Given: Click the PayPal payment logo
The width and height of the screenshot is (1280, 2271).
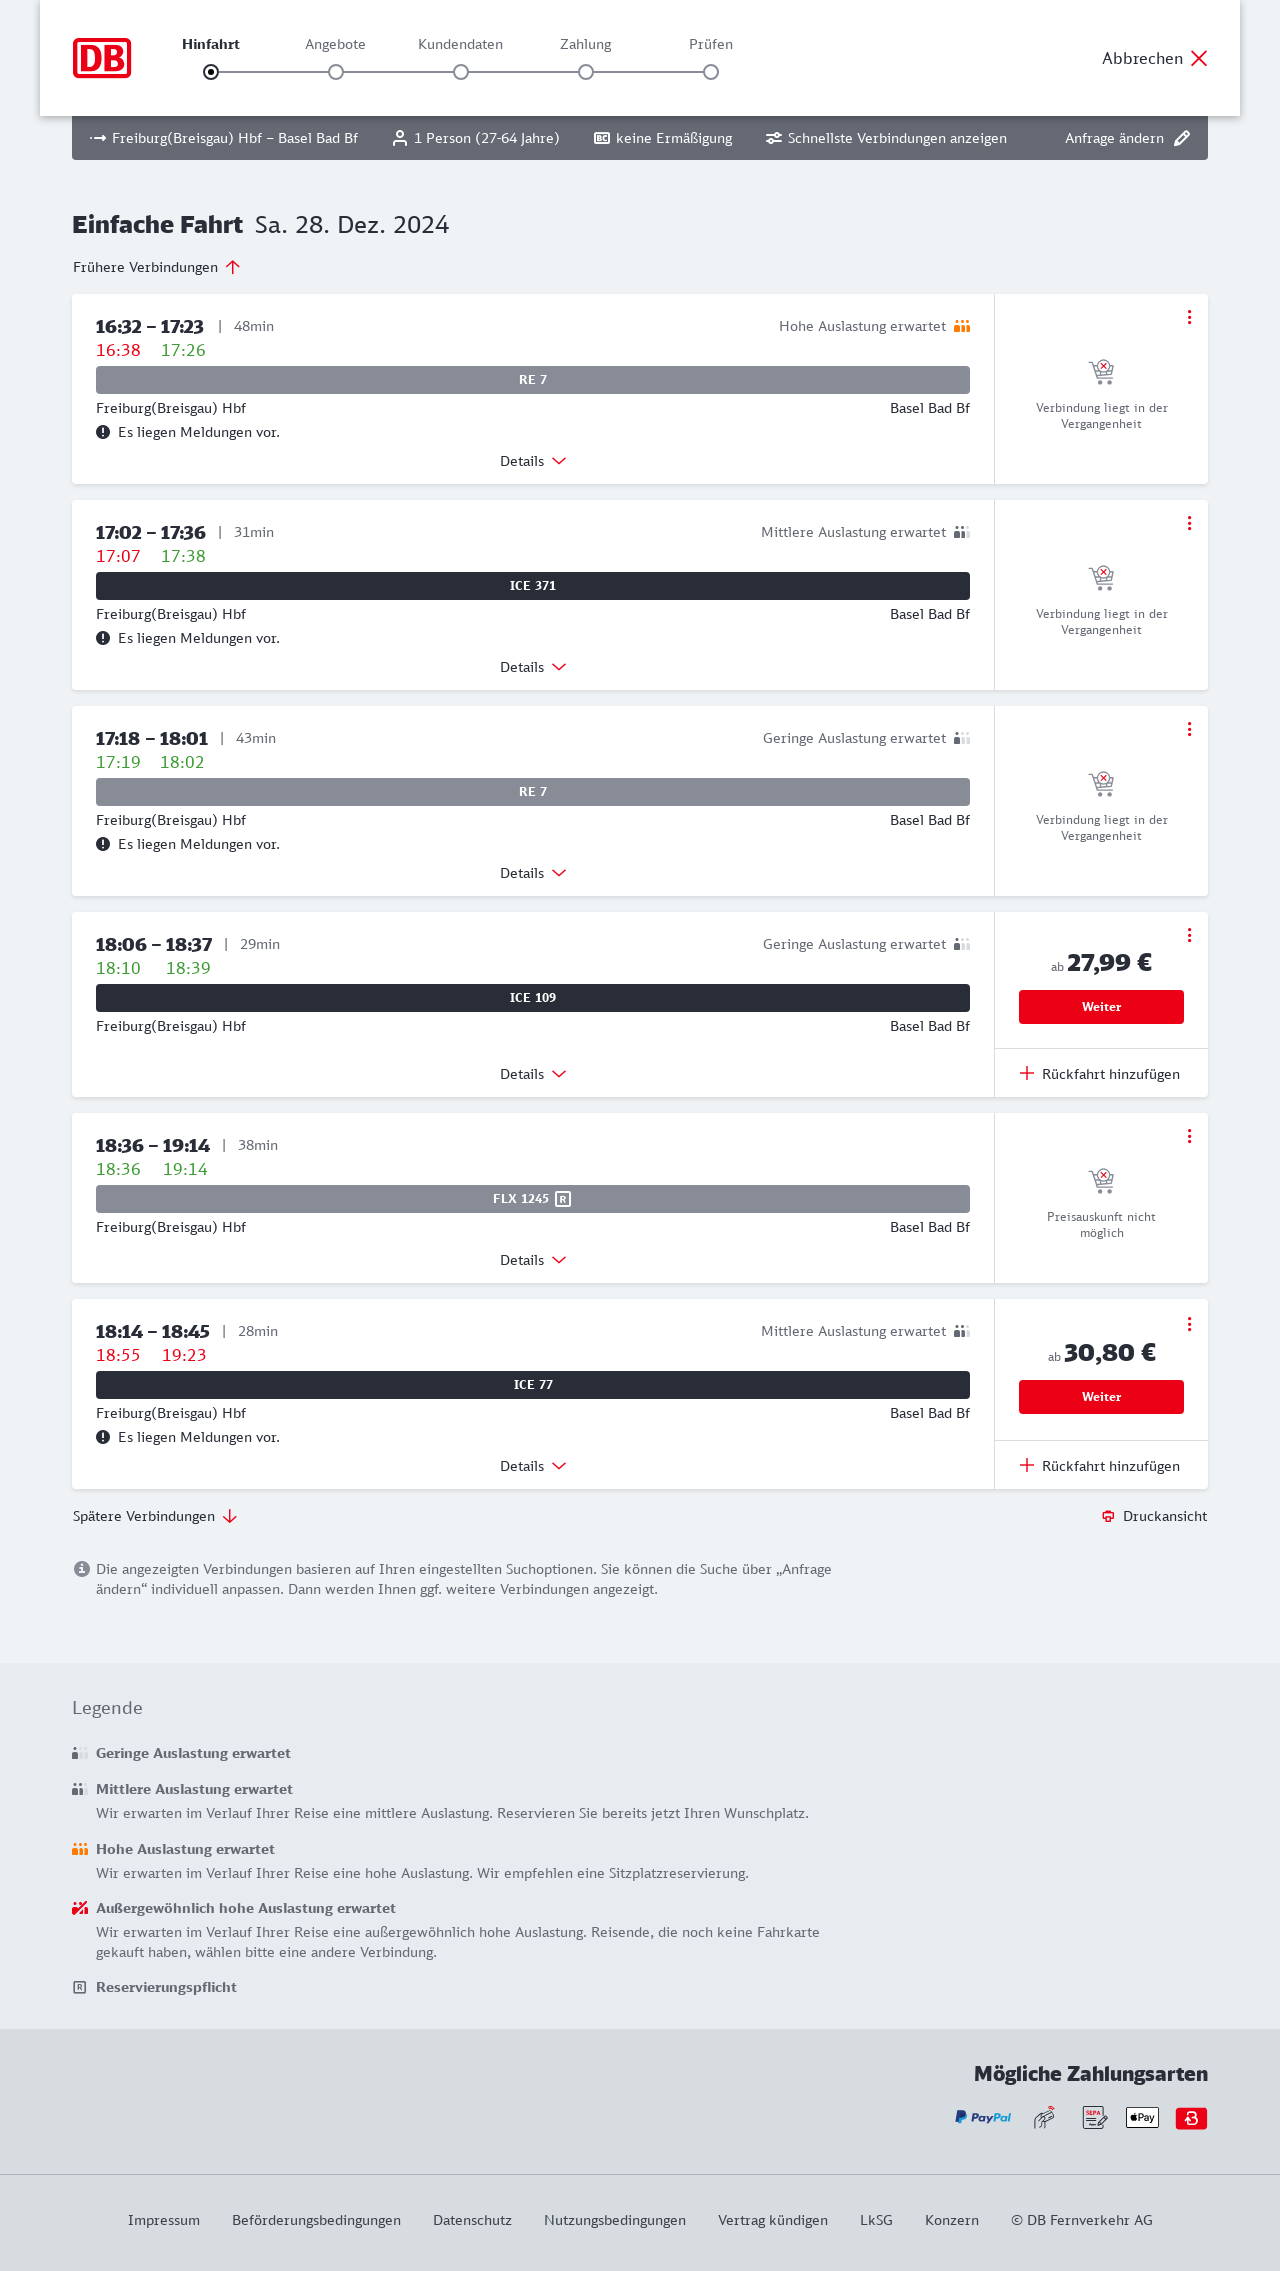Looking at the screenshot, I should tap(982, 2117).
